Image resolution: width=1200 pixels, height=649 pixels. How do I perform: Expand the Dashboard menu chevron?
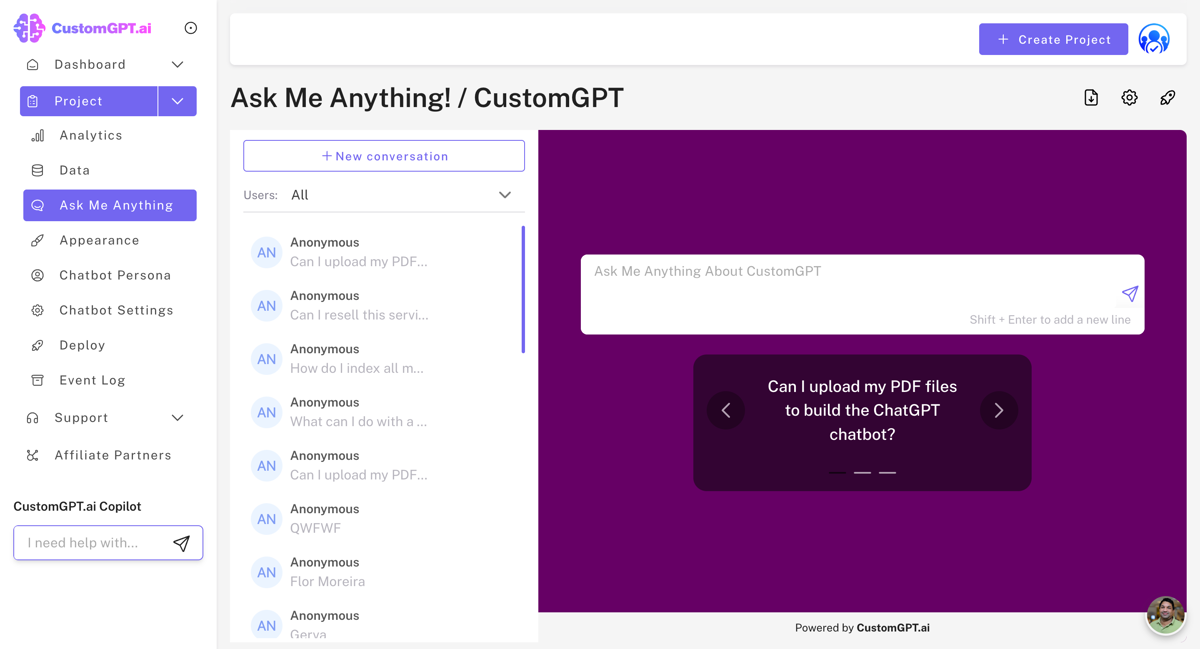point(177,65)
